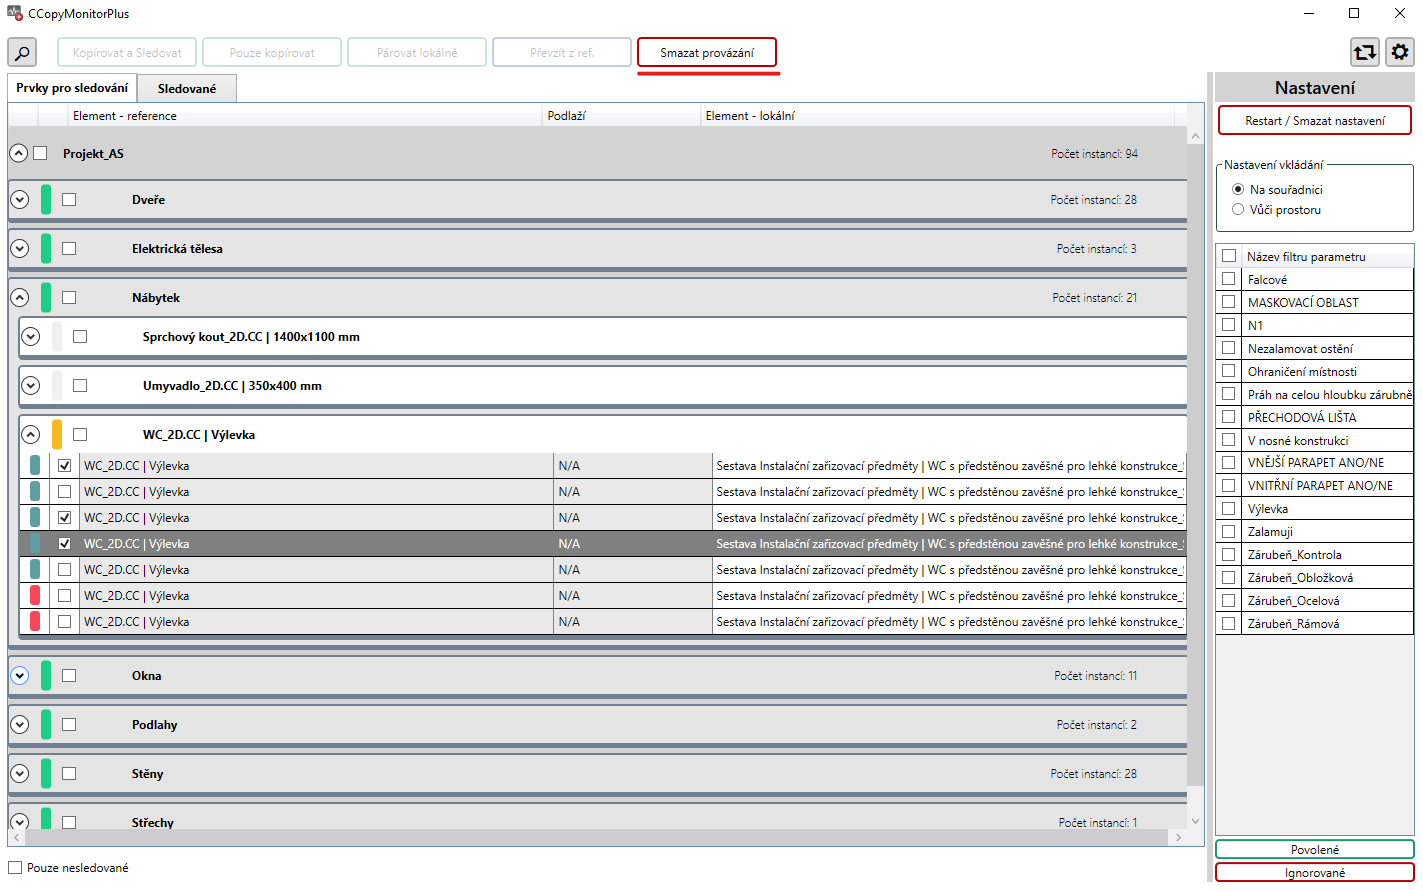Check the Výlevka filter checkbox

[x=1229, y=508]
